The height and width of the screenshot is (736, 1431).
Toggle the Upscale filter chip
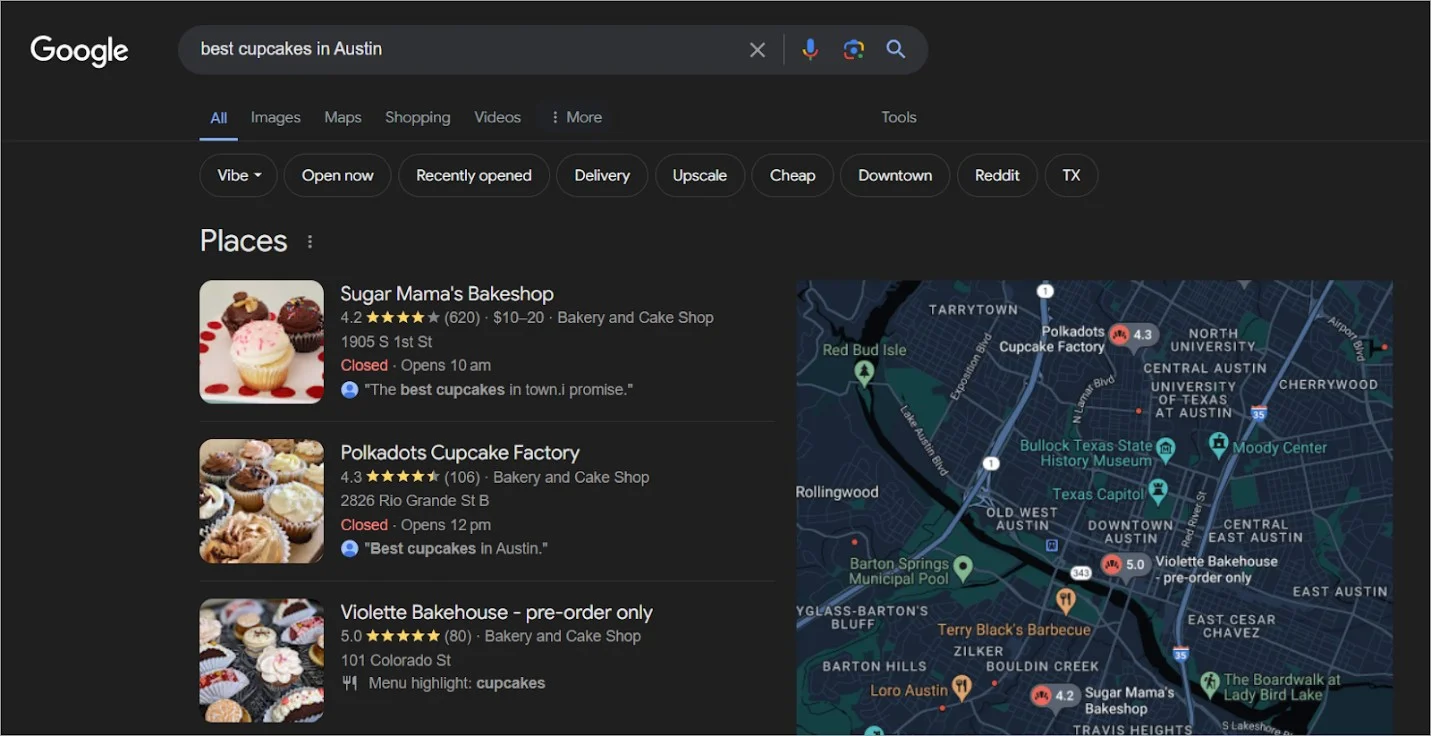coord(700,175)
